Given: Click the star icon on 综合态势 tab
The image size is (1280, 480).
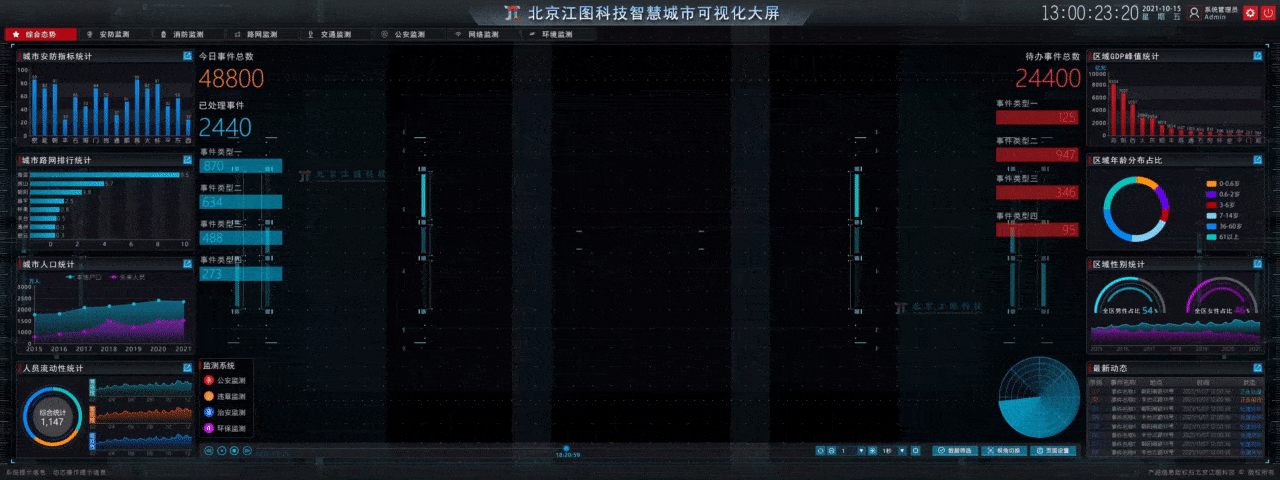Looking at the screenshot, I should click(x=15, y=34).
